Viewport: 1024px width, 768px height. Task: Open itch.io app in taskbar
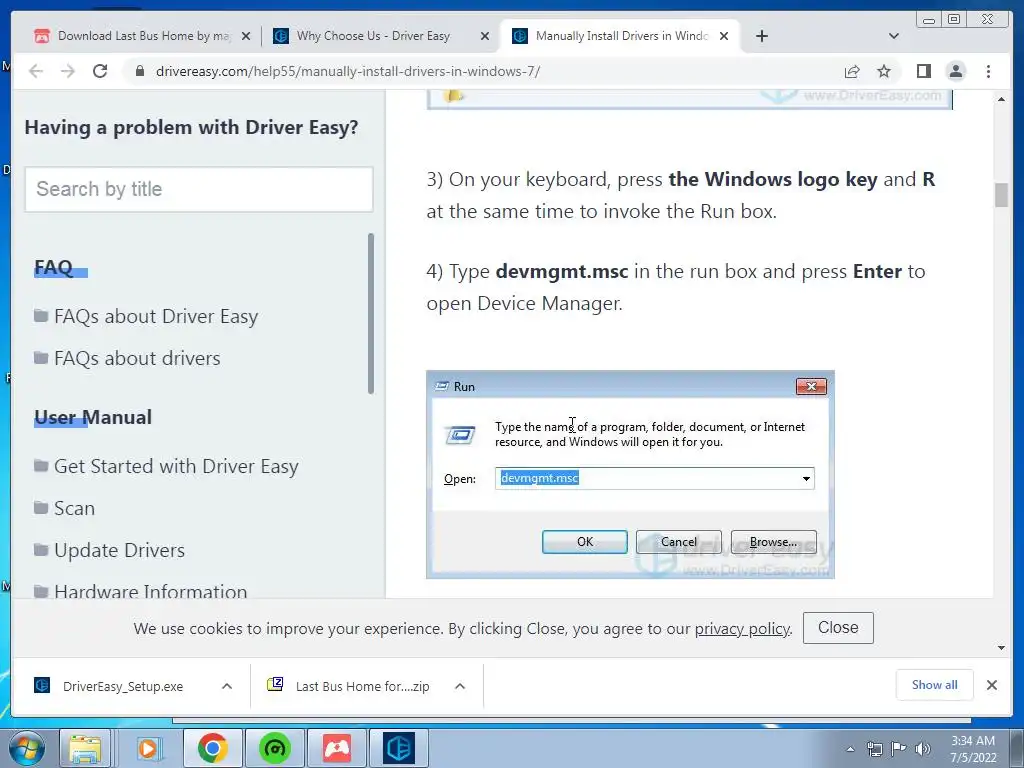(337, 748)
